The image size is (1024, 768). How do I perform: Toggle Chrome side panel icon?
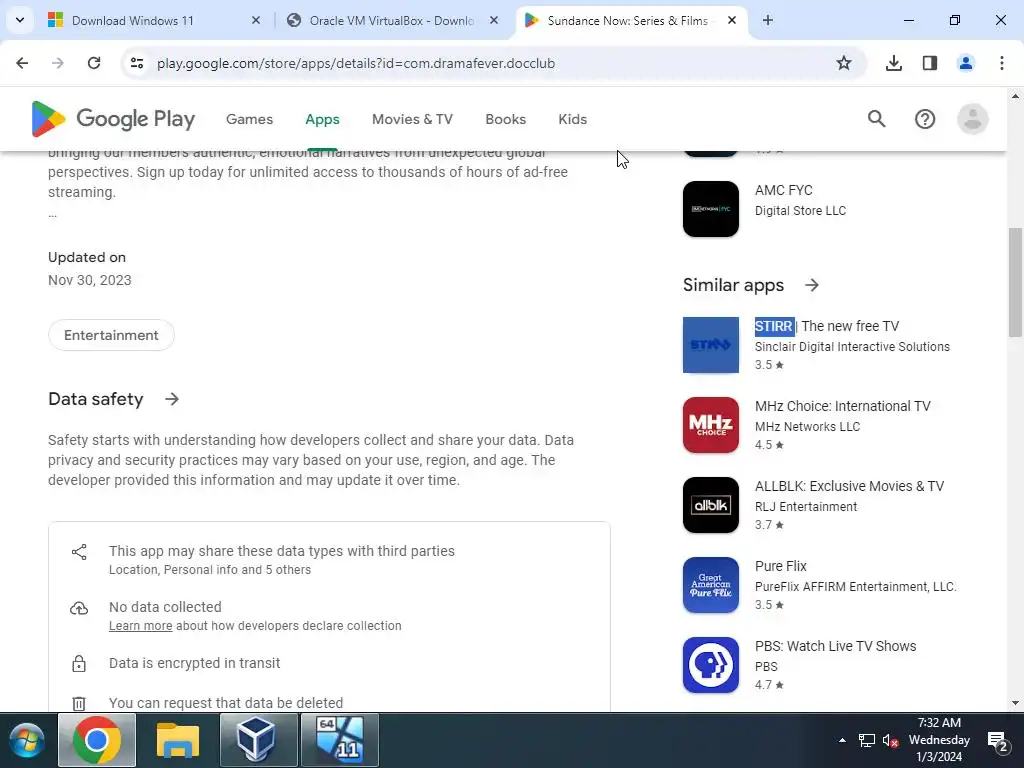929,63
